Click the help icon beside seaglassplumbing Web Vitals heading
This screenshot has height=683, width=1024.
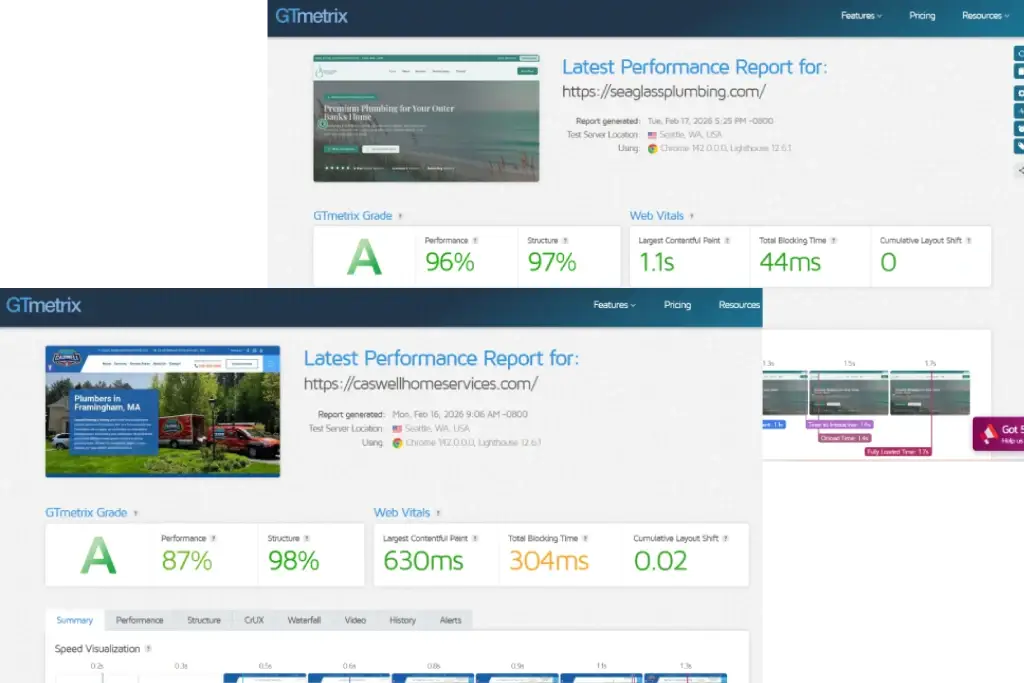coord(691,216)
